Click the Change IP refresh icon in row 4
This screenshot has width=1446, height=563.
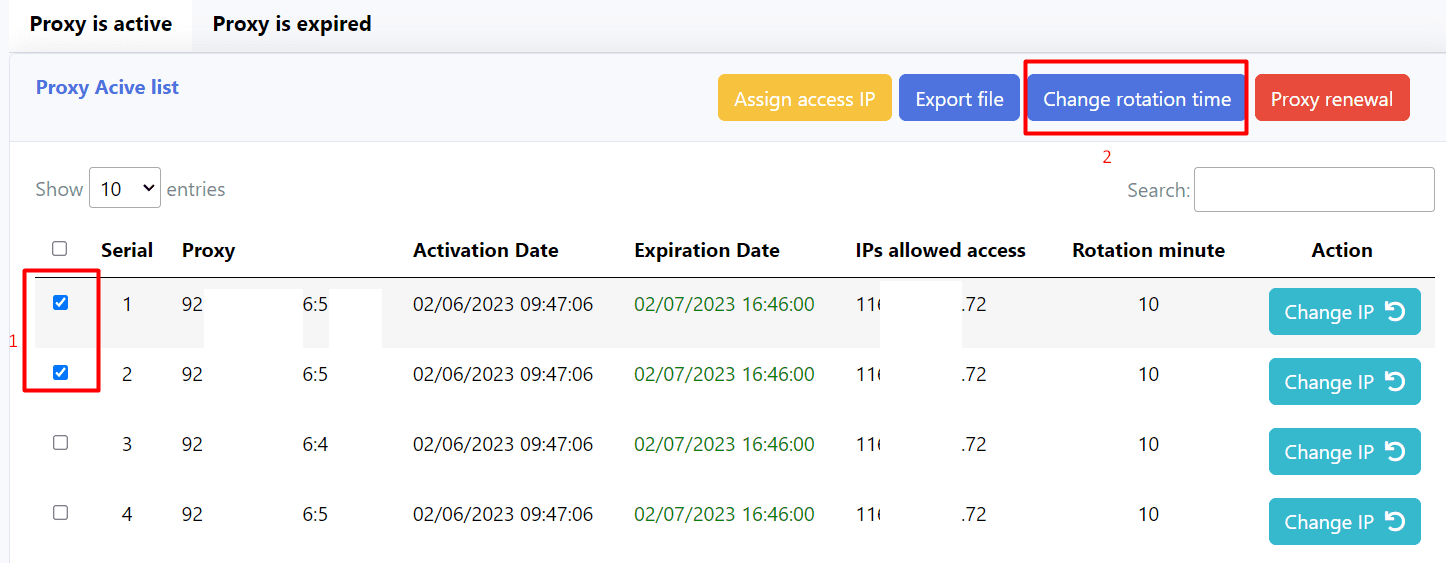[1396, 522]
